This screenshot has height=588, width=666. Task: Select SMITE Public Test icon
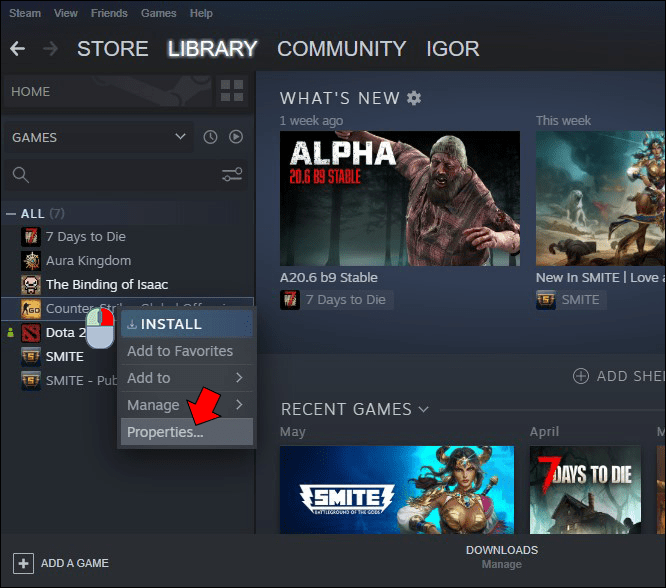[31, 380]
